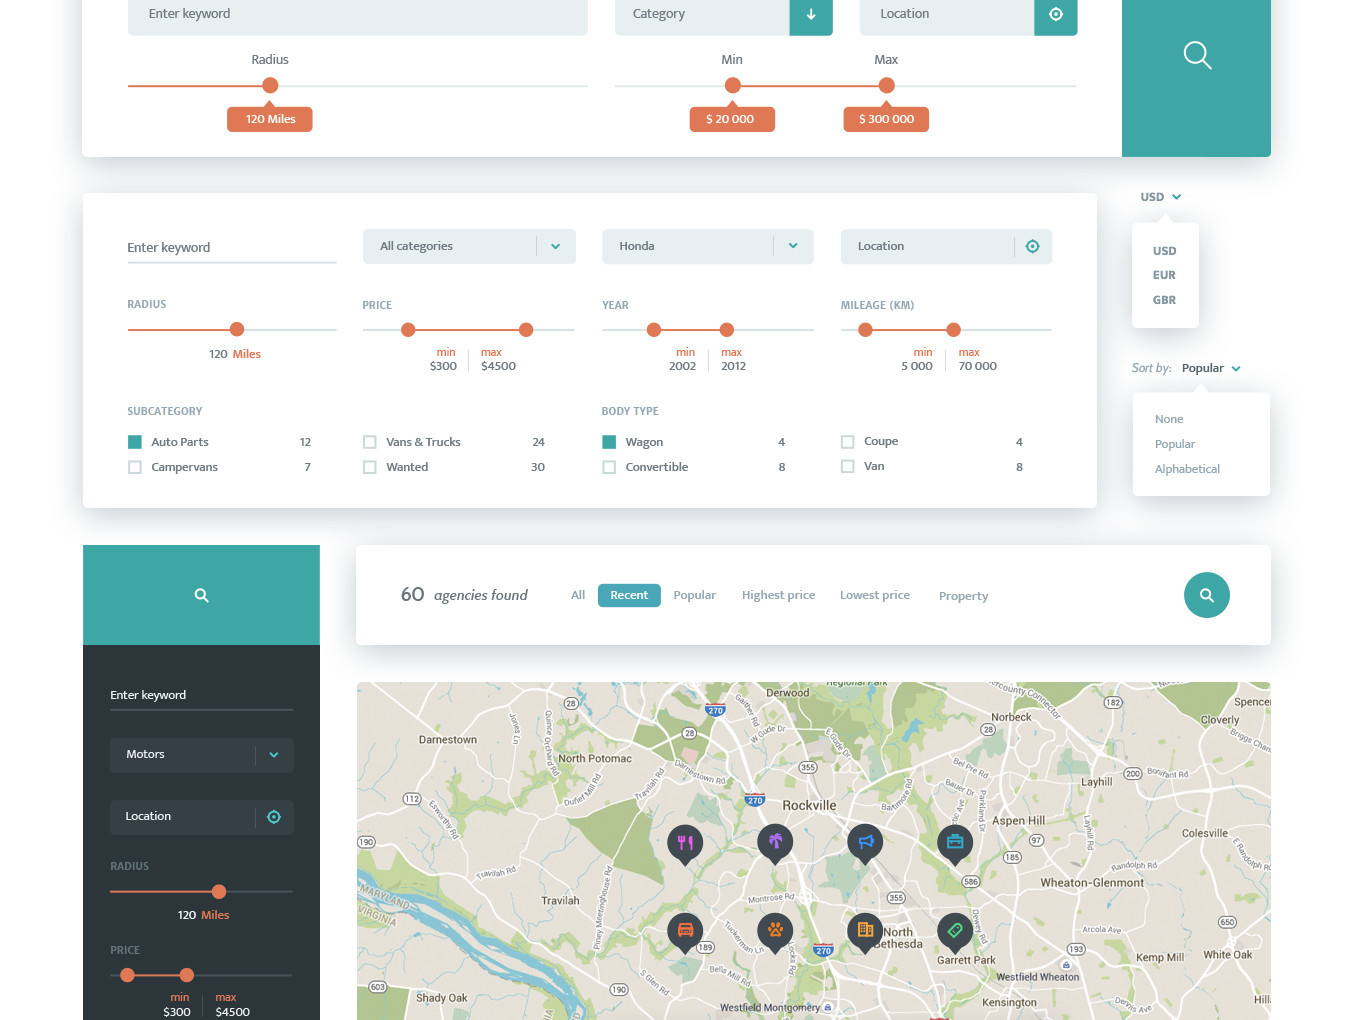
Task: Open the briefcase map marker
Action: tap(955, 841)
